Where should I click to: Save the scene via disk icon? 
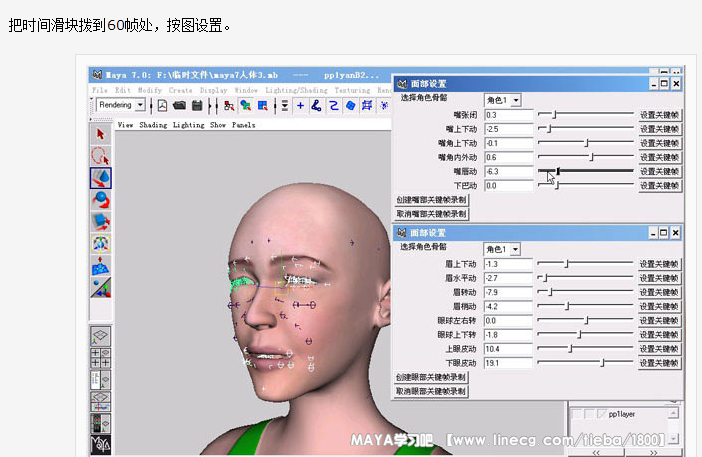tap(197, 106)
